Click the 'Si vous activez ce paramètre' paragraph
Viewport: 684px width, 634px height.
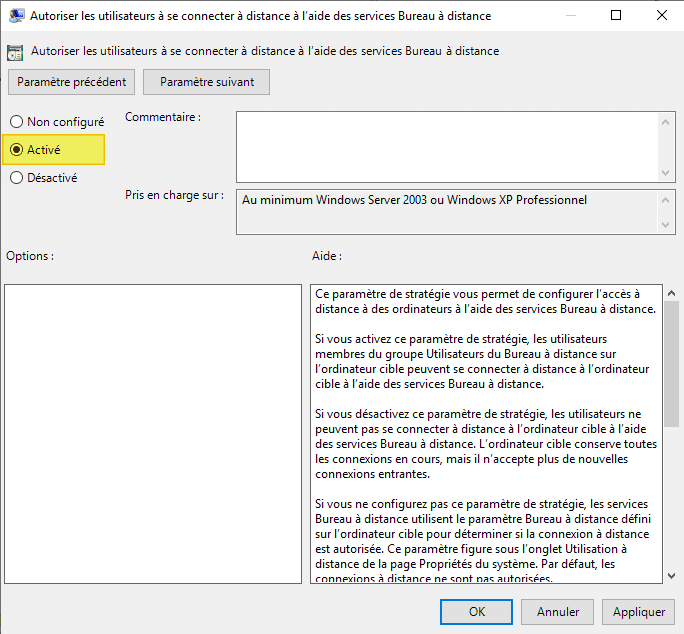point(482,361)
